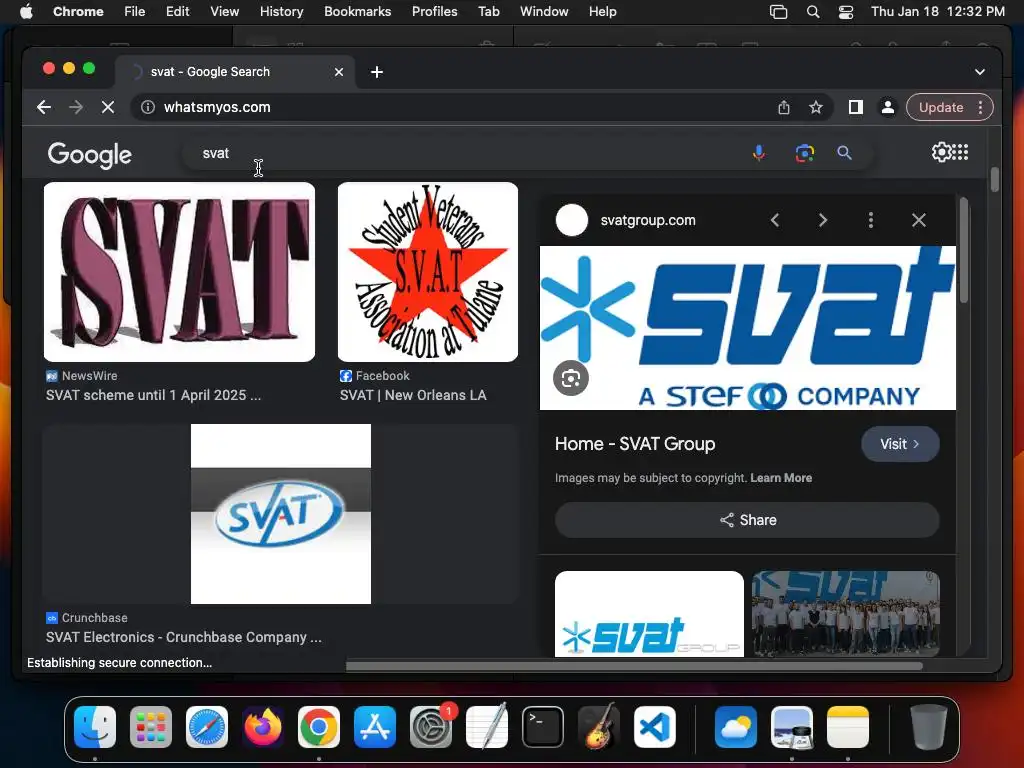Open a new tab with the plus button
The width and height of the screenshot is (1024, 768).
coord(377,72)
